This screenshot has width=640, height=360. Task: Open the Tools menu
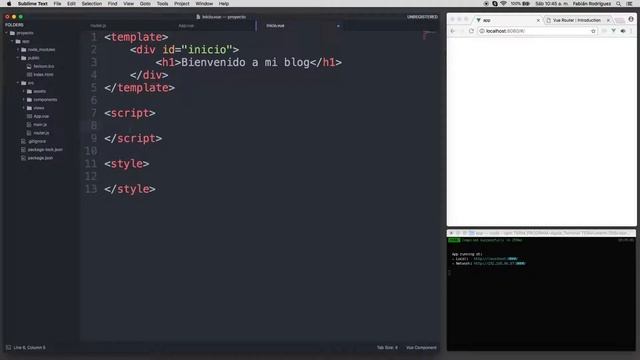pos(162,4)
